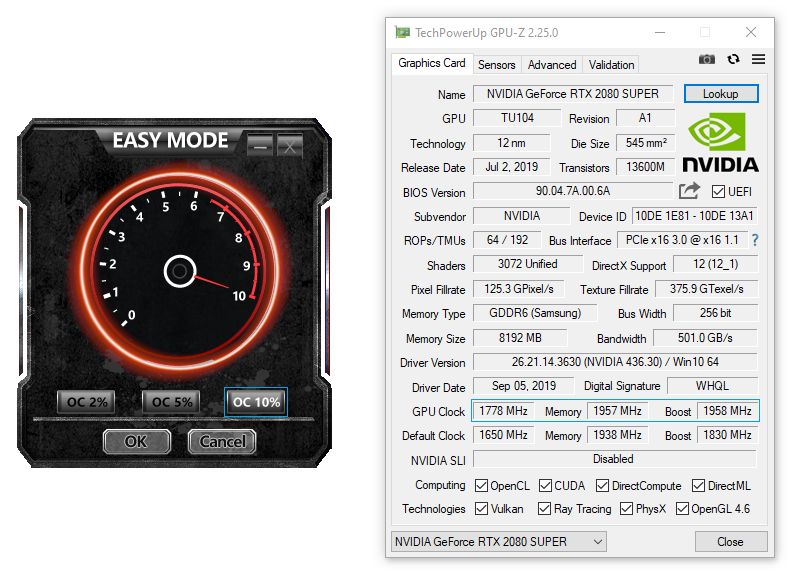Click the overclock gauge dial center
This screenshot has height=574, width=793.
pos(180,271)
